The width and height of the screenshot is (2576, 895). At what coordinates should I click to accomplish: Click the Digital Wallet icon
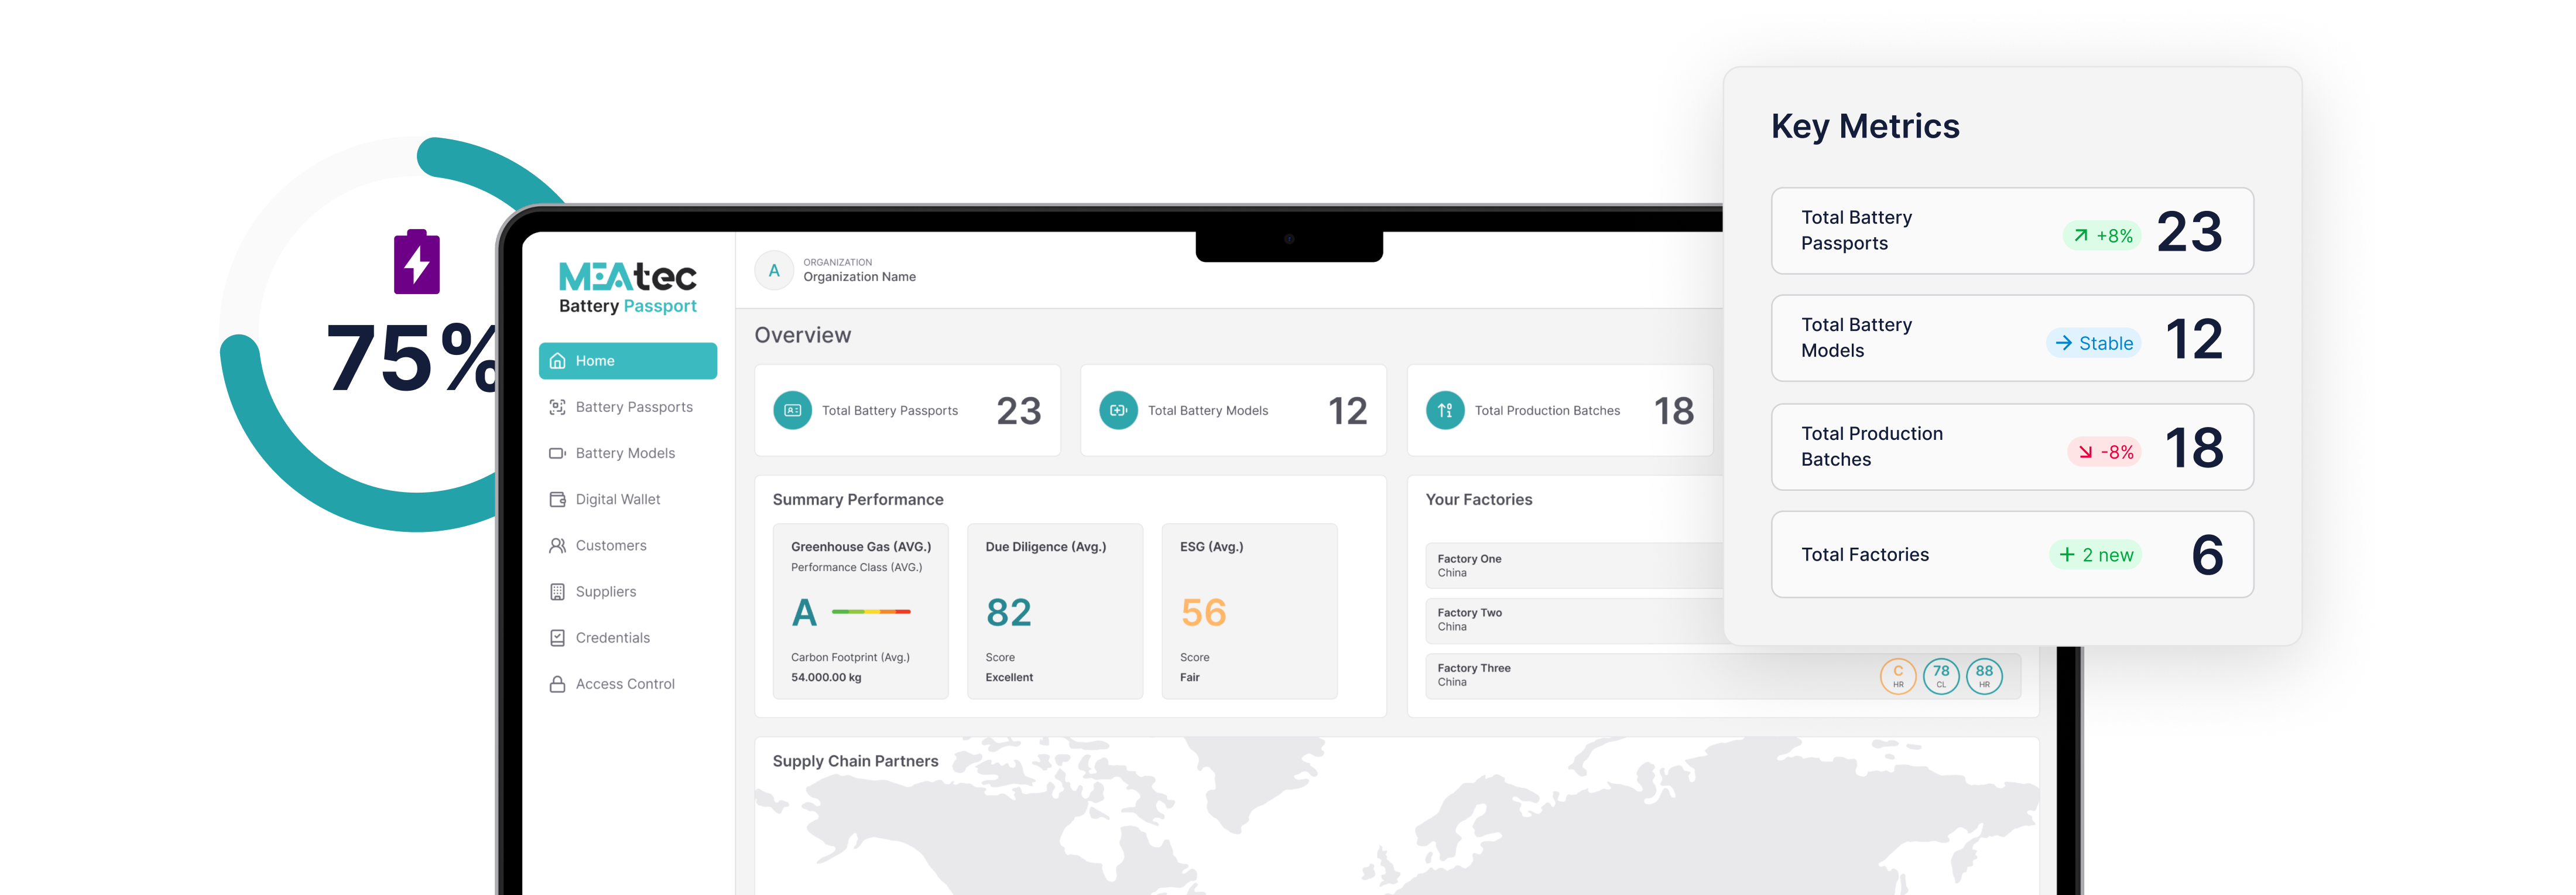(557, 499)
